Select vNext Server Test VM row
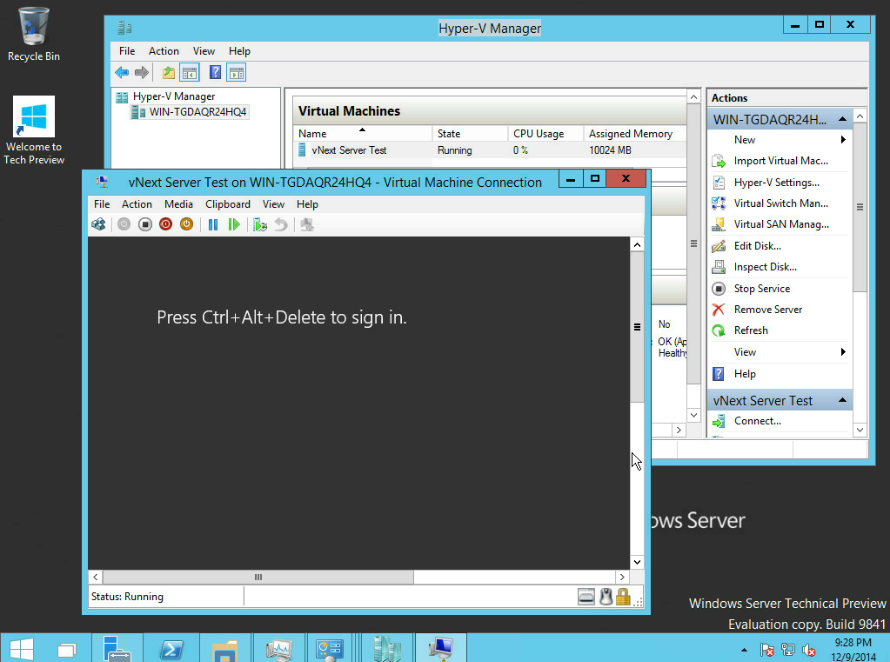The width and height of the screenshot is (890, 662). point(491,150)
